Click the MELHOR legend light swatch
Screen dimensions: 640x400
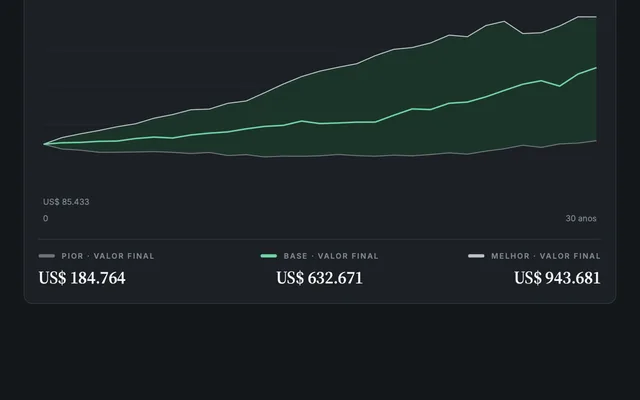click(476, 256)
